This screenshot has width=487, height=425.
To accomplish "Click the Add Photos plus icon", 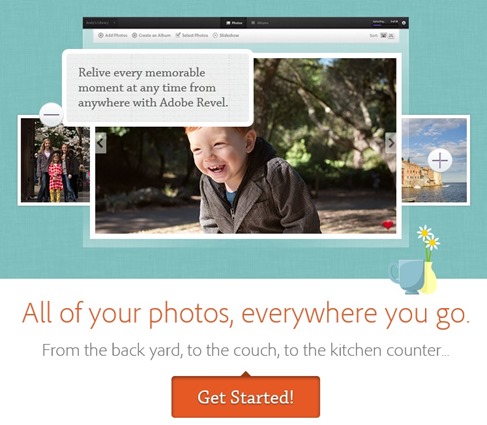I will (100, 35).
